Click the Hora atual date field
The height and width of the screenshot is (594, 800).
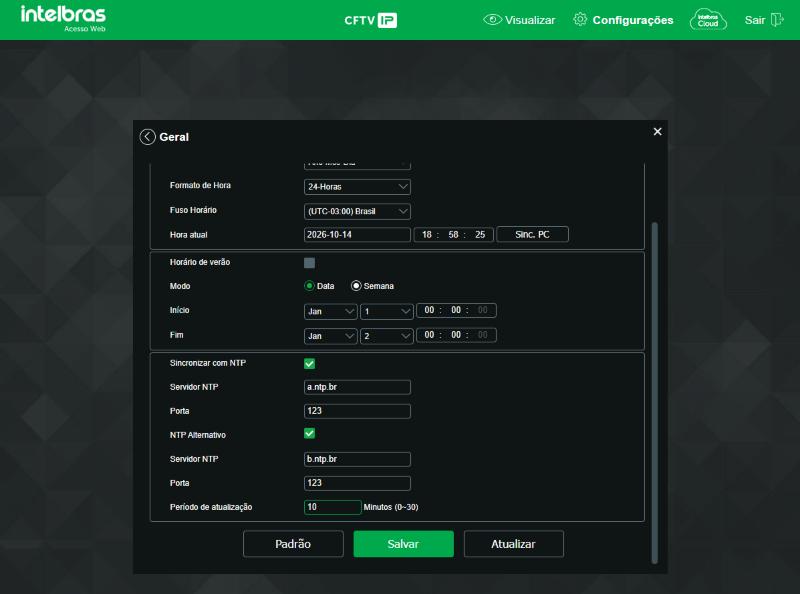[357, 235]
